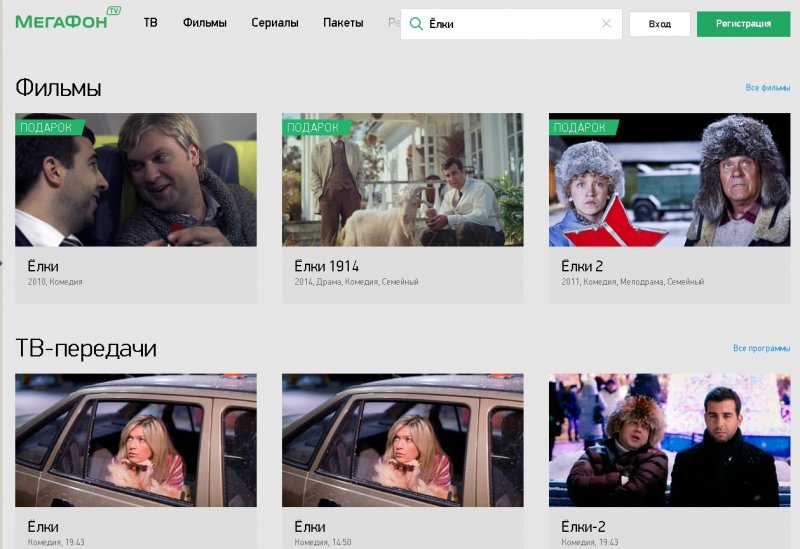800x549 pixels.
Task: Clear the search field with X icon
Action: (606, 24)
